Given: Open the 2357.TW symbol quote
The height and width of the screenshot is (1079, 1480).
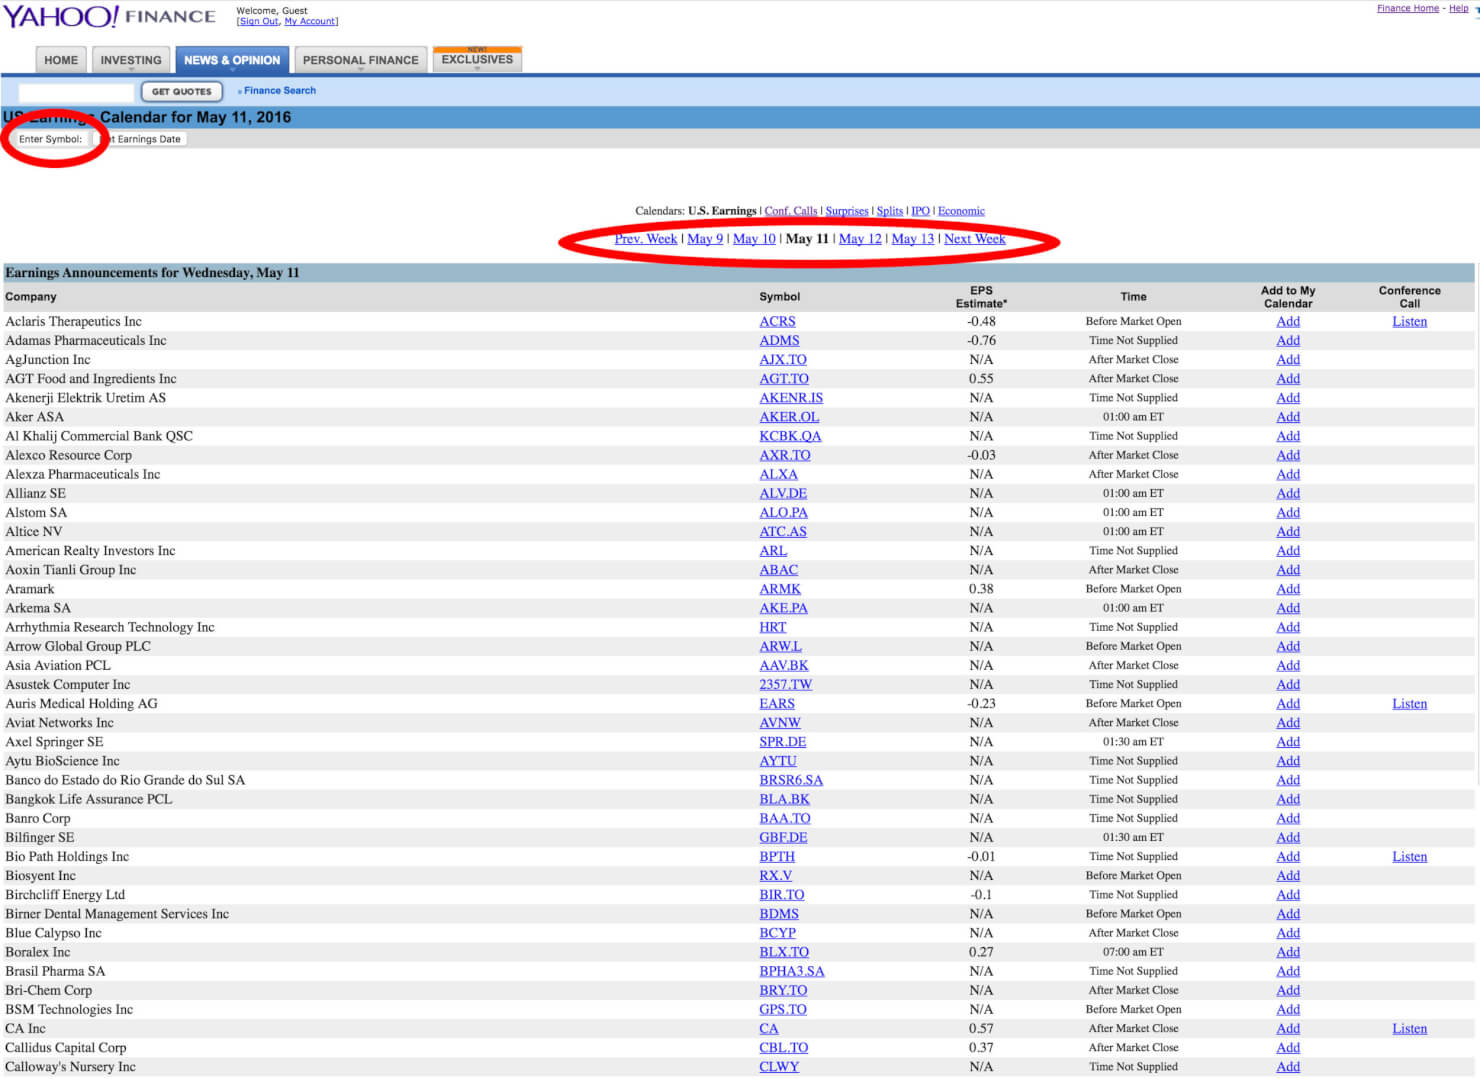Looking at the screenshot, I should (x=786, y=685).
